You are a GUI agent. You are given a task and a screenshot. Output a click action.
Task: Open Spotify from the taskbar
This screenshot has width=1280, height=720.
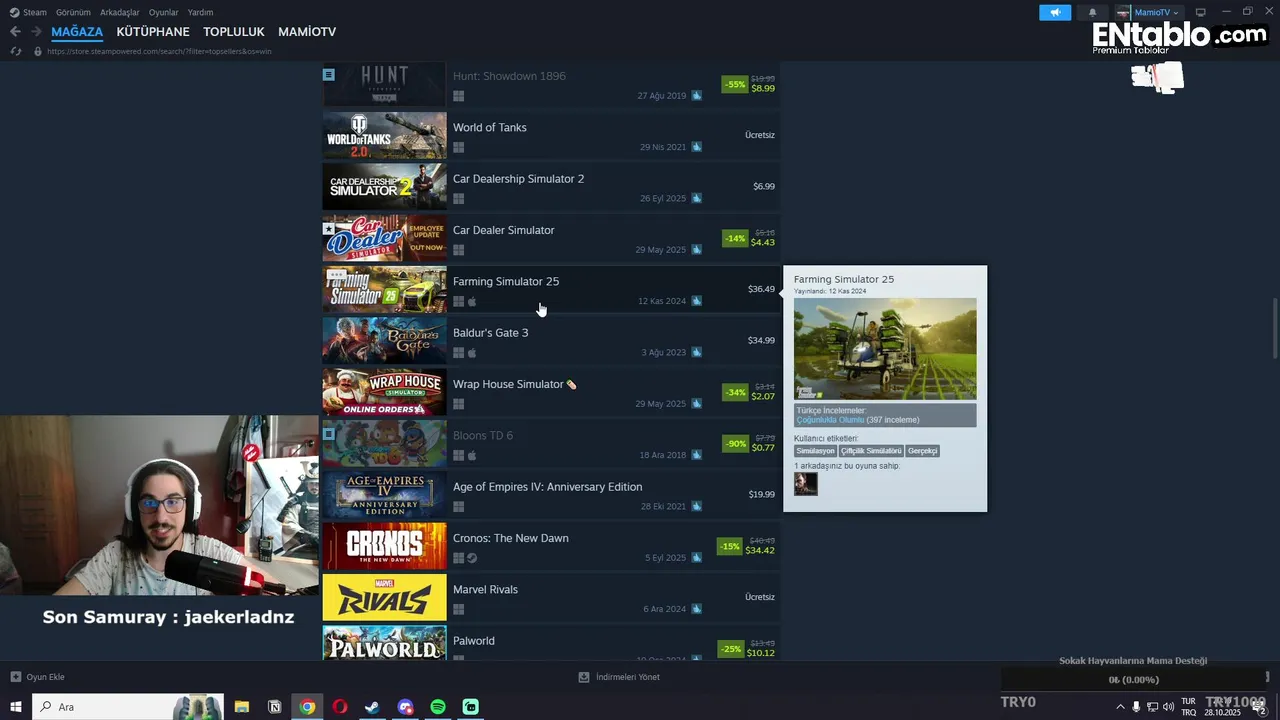(438, 707)
